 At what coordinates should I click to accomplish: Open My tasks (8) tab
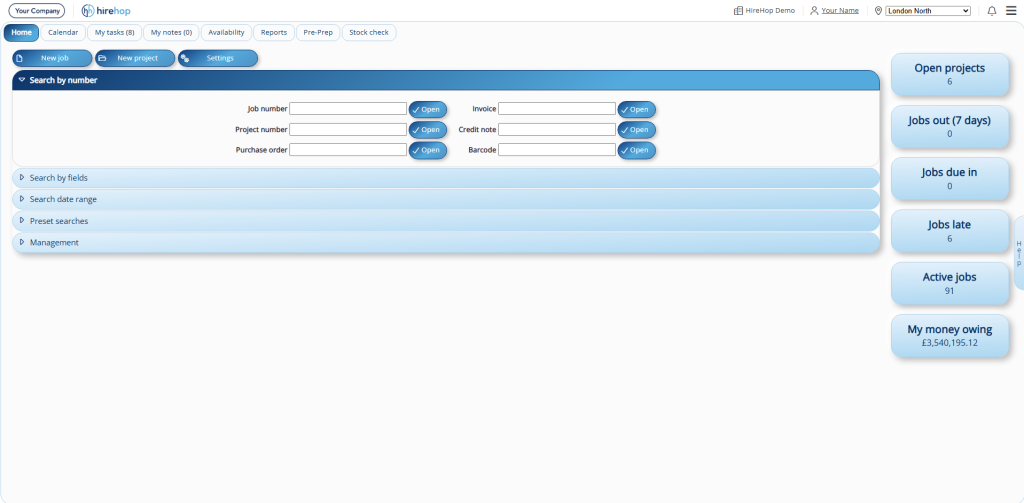115,32
